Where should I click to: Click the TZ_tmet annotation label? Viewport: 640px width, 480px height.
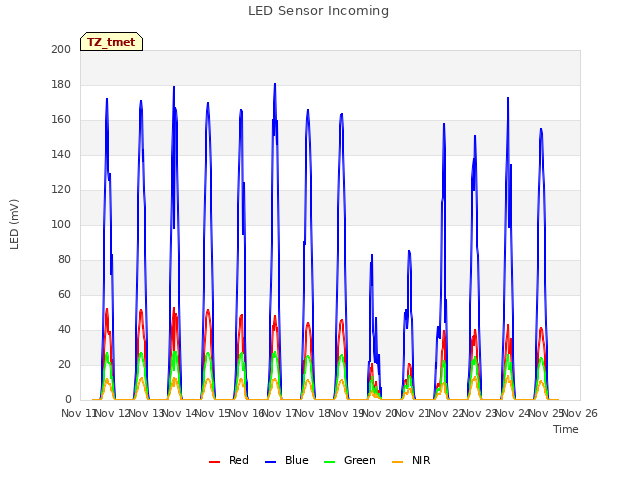pyautogui.click(x=111, y=42)
